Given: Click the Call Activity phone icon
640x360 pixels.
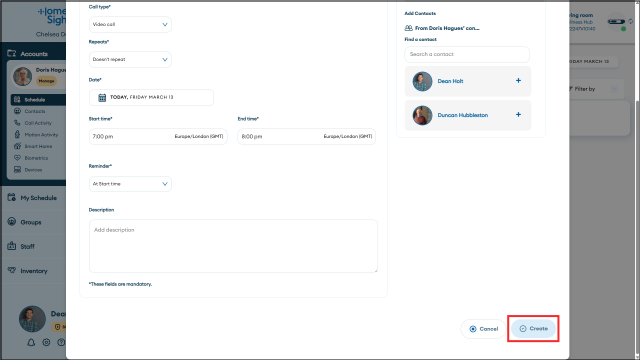Looking at the screenshot, I should 17,123.
